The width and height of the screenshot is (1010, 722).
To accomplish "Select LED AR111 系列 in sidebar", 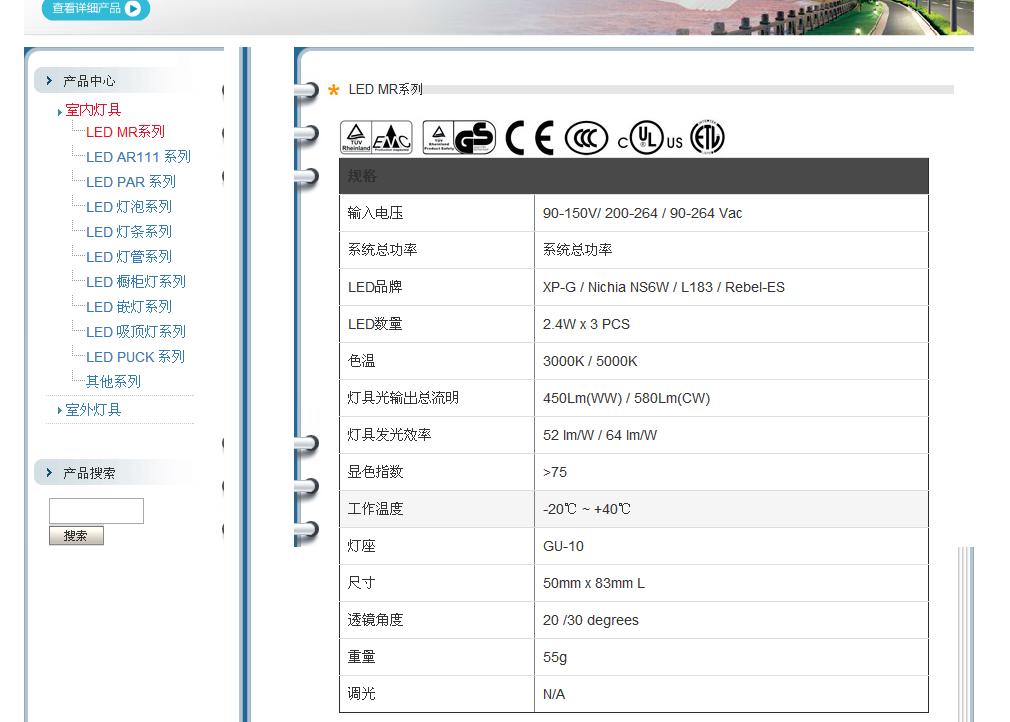I will coord(138,157).
